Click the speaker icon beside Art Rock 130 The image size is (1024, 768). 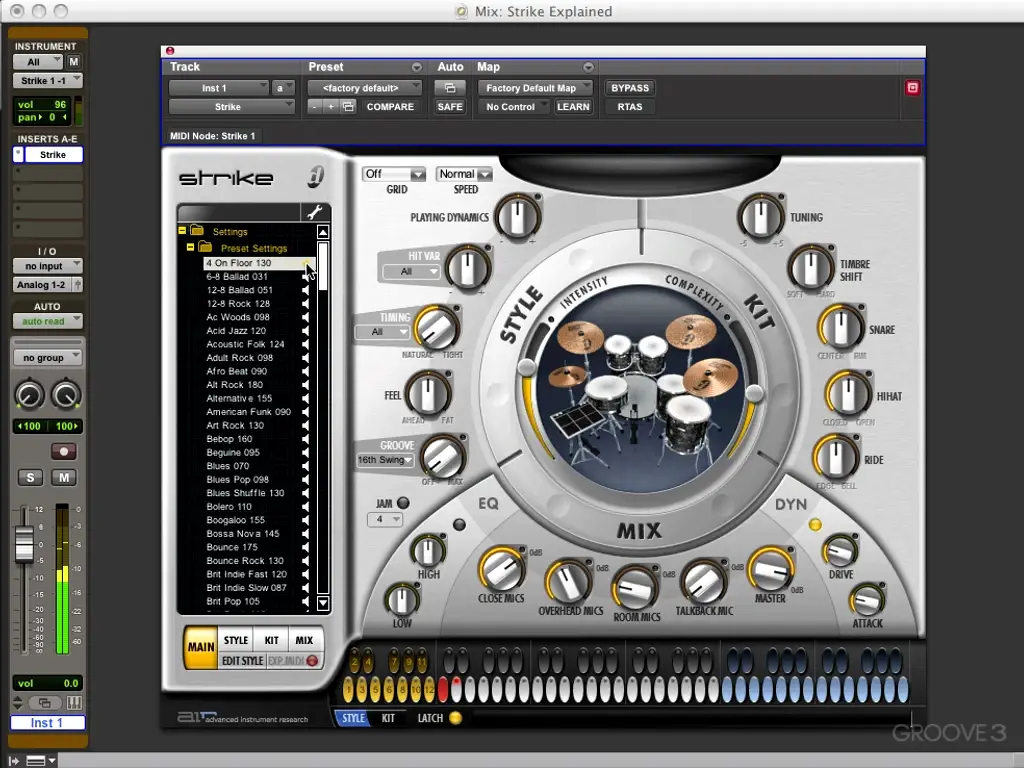(306, 425)
